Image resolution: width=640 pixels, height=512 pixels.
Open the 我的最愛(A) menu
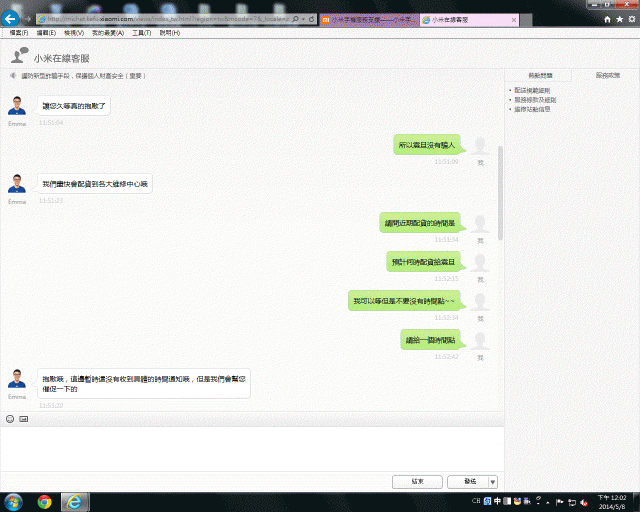(108, 33)
